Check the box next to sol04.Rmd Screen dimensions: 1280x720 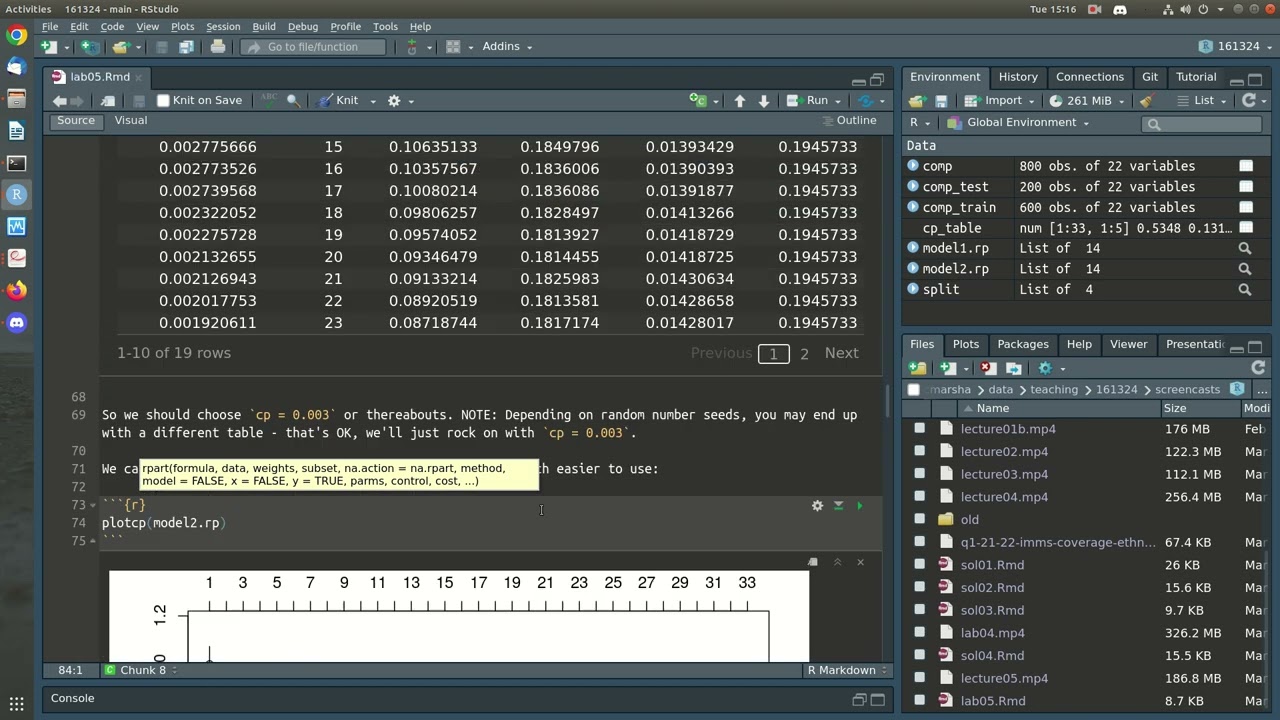pyautogui.click(x=920, y=655)
